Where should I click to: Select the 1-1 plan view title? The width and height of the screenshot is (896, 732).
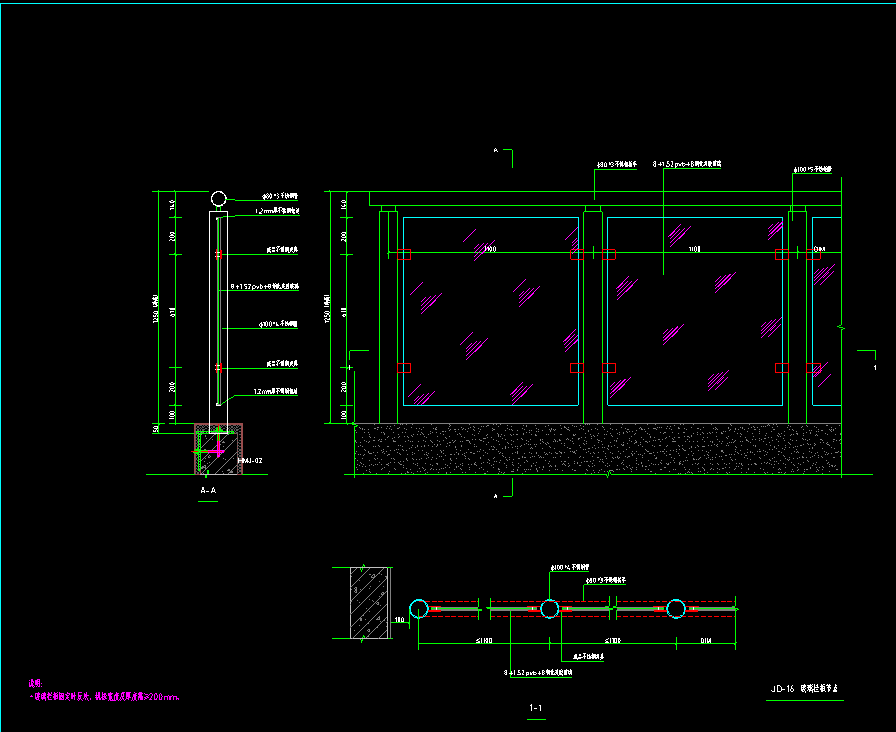click(x=536, y=709)
